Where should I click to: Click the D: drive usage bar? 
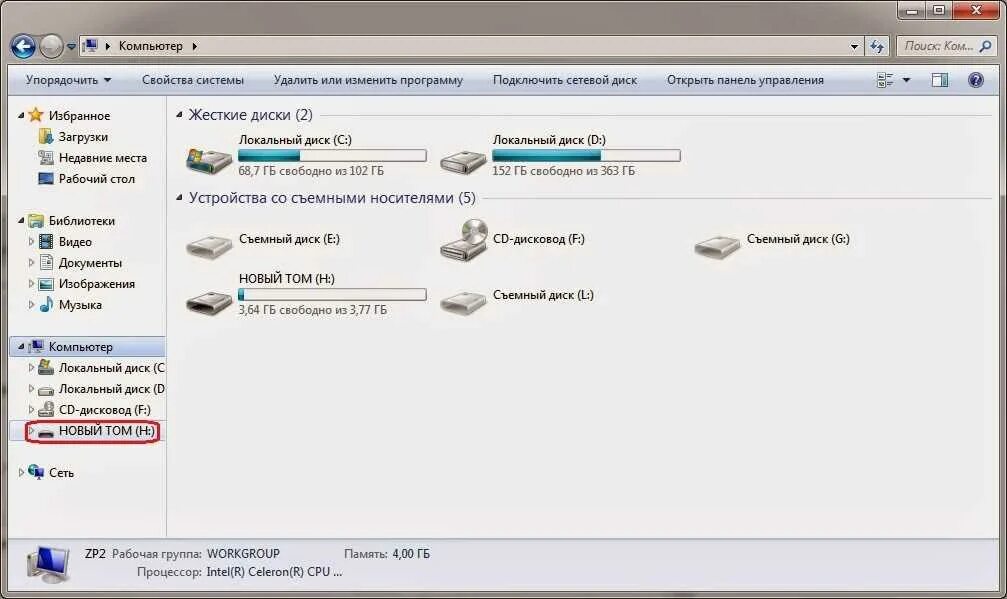click(x=586, y=155)
